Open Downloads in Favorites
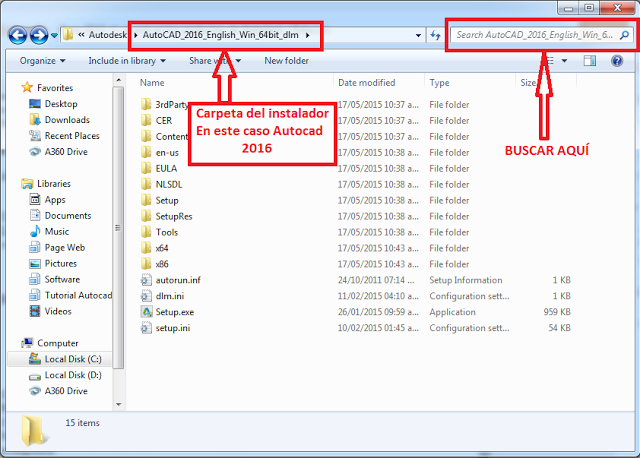This screenshot has width=640, height=458. [67, 120]
